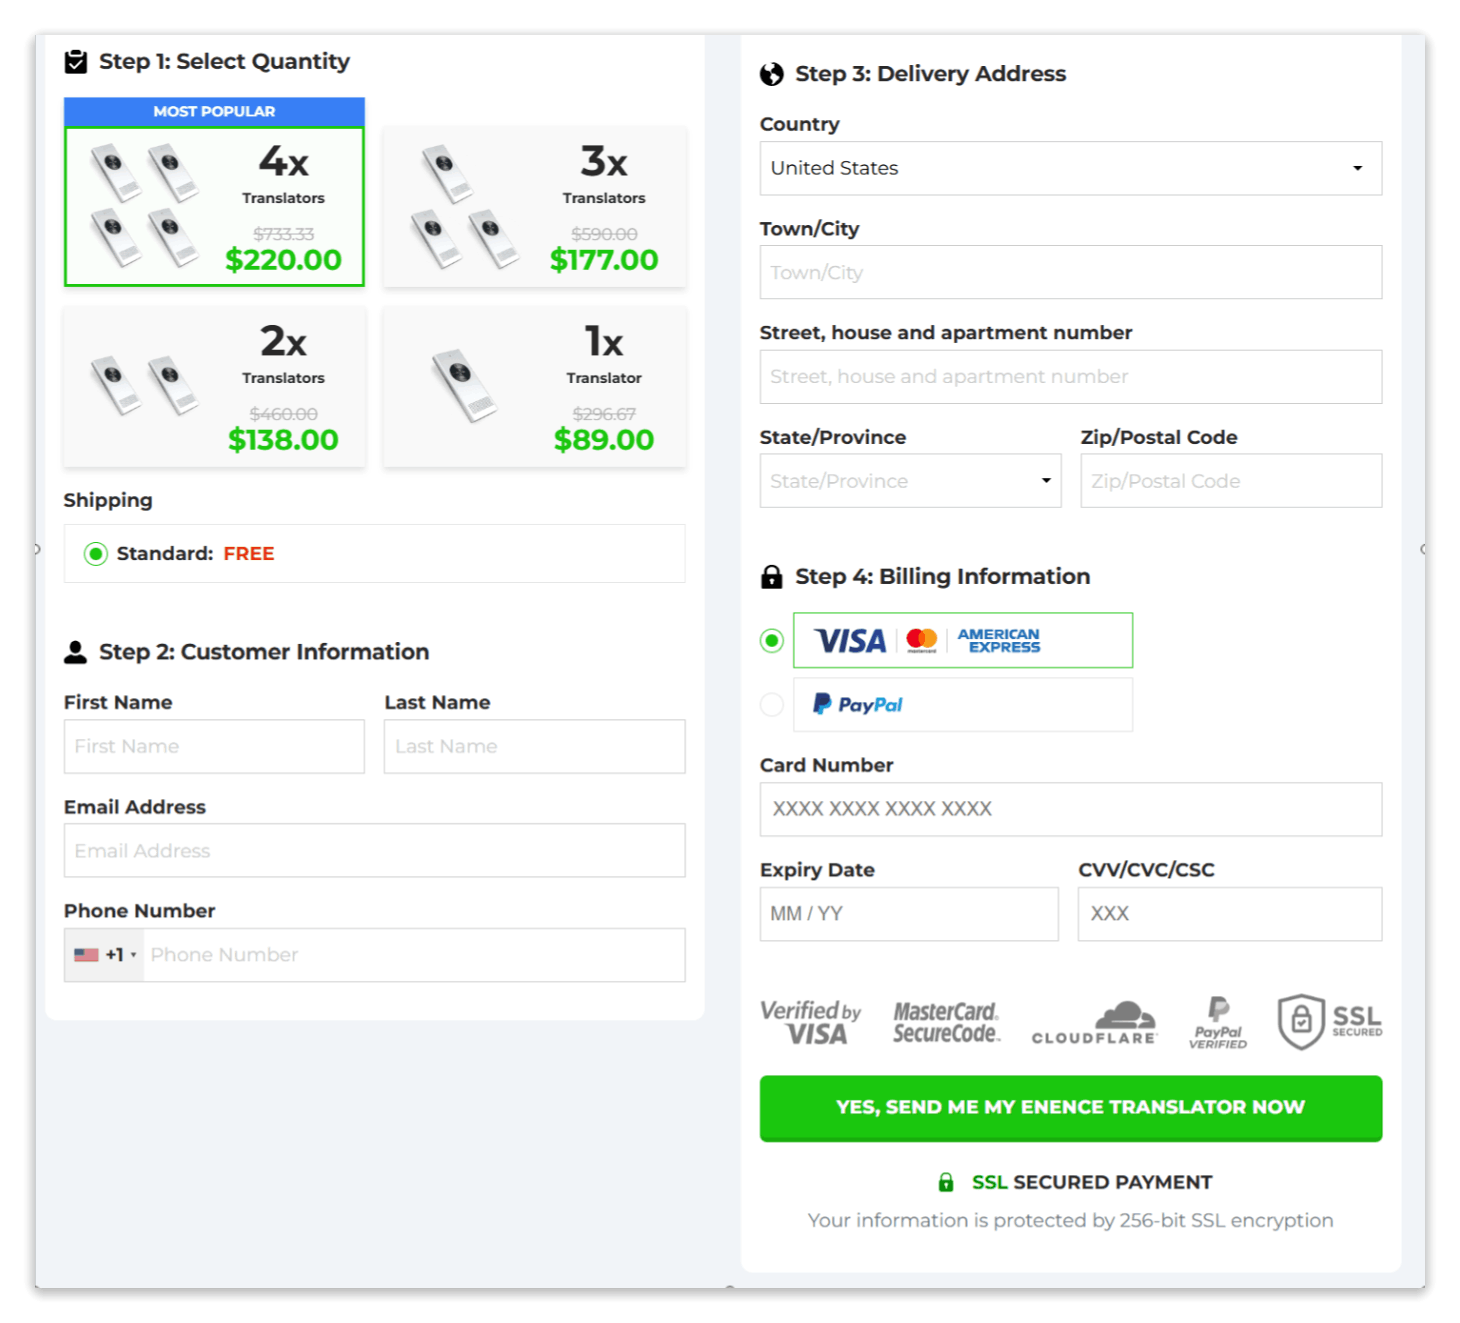Screen dimensions: 1460x1323
Task: Open the phone country code selector
Action: (103, 954)
